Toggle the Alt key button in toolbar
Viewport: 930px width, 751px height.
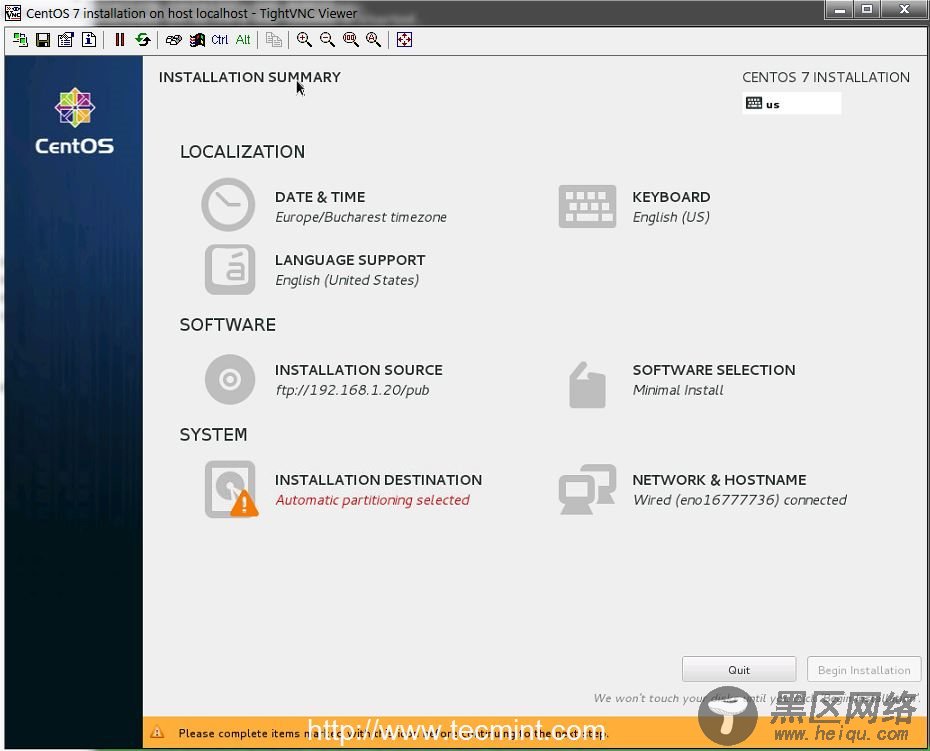pos(243,40)
